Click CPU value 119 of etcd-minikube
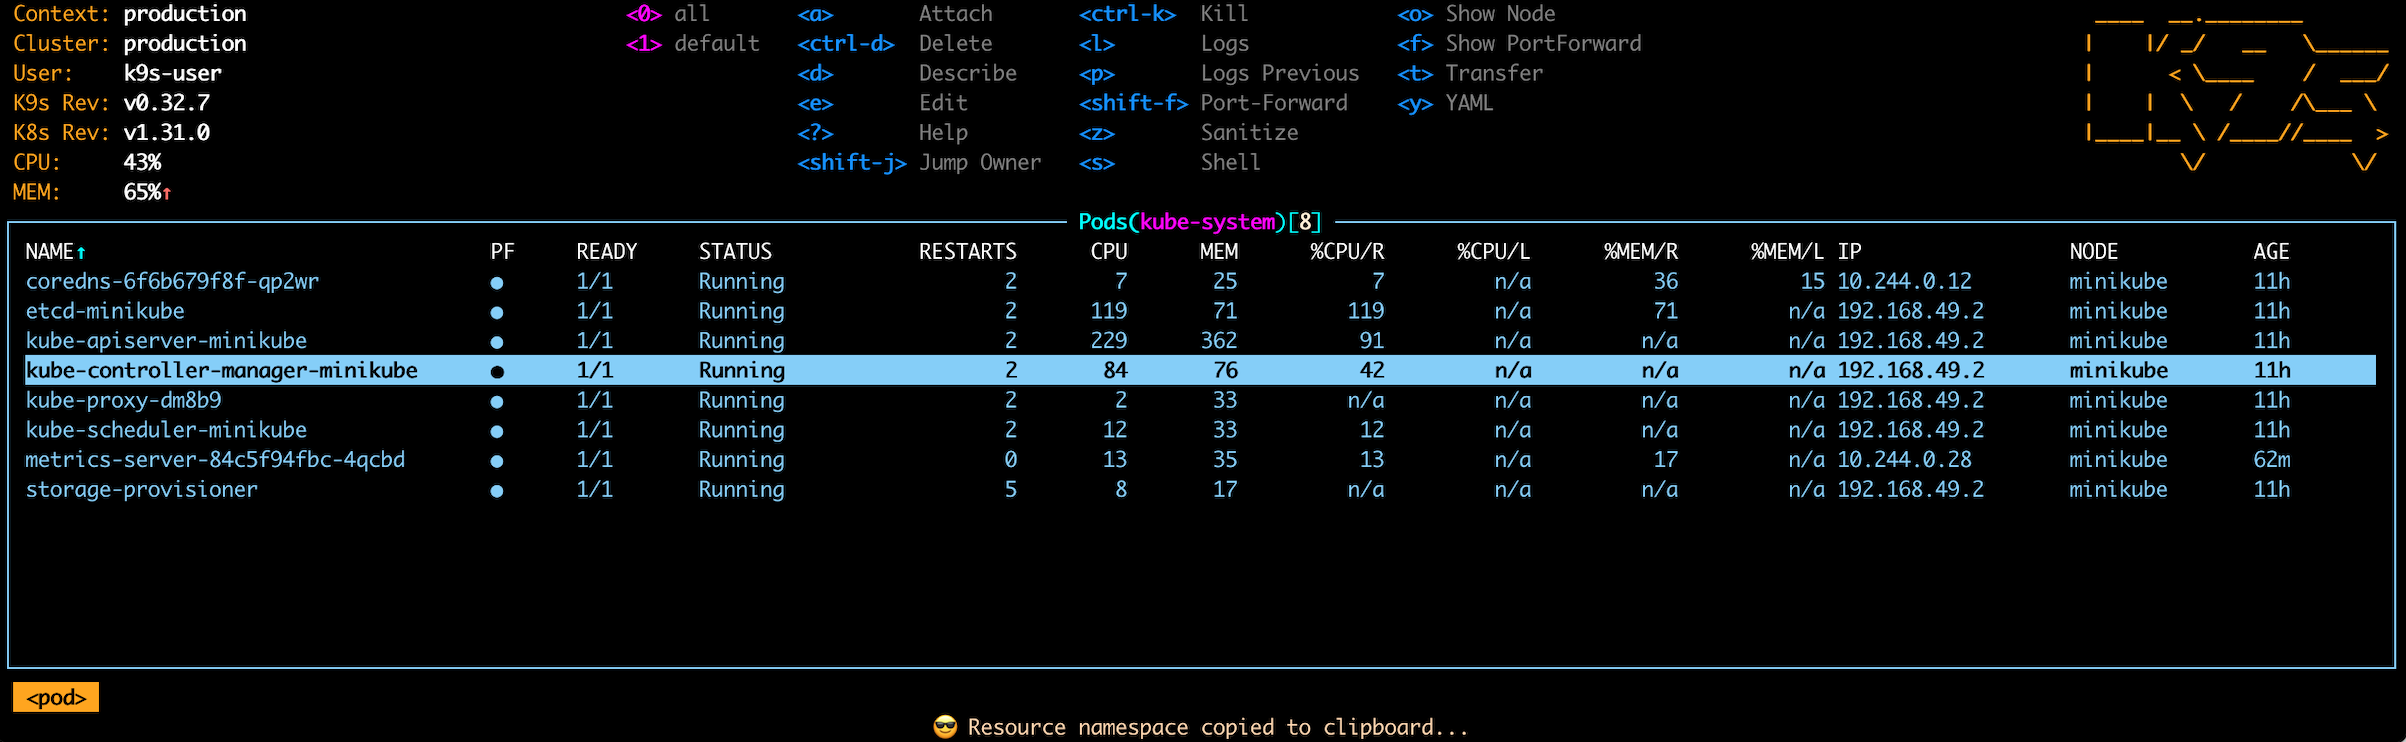2406x742 pixels. (1109, 311)
